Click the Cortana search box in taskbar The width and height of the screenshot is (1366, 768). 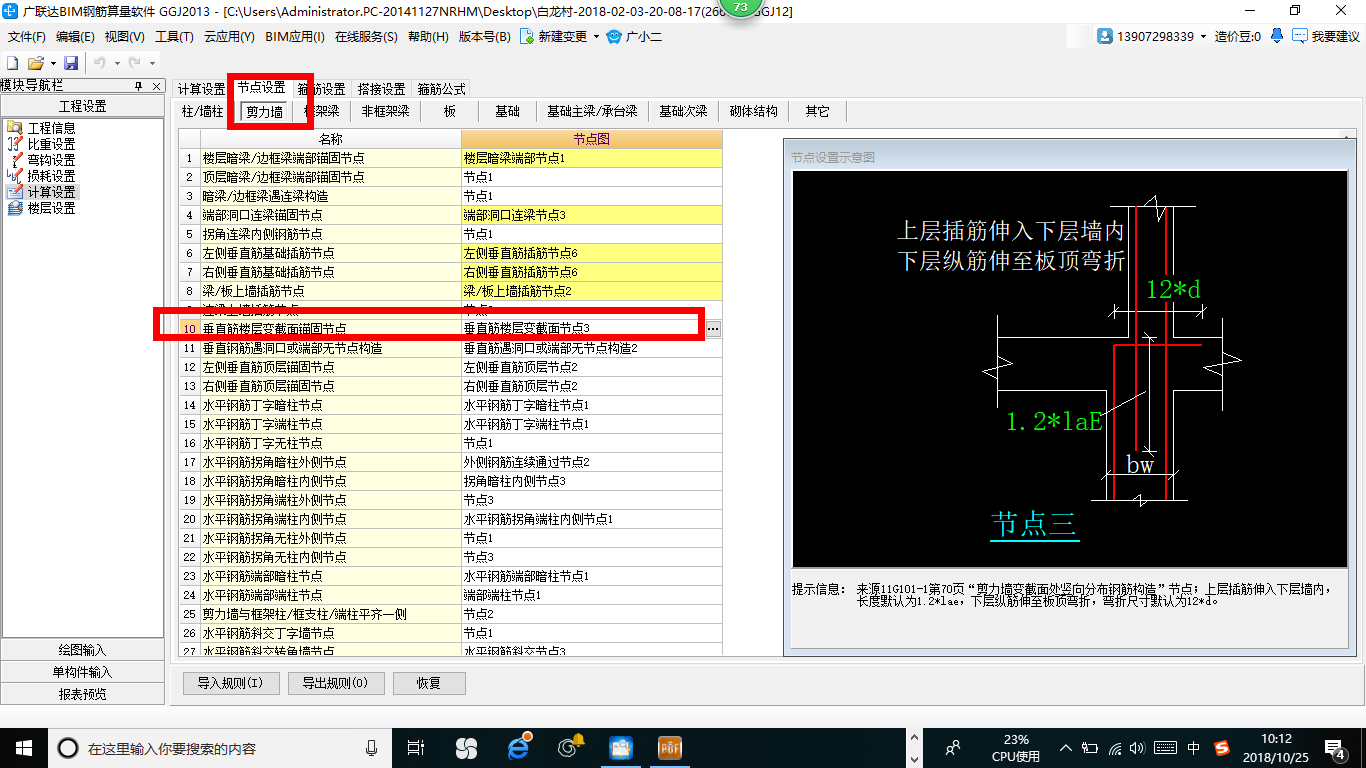coord(220,747)
